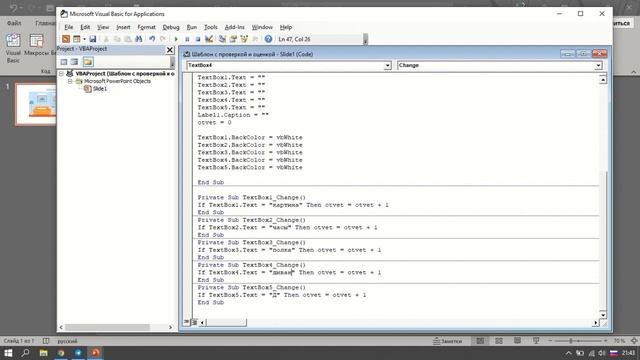
Task: Open the Edit menu
Action: click(x=85, y=27)
